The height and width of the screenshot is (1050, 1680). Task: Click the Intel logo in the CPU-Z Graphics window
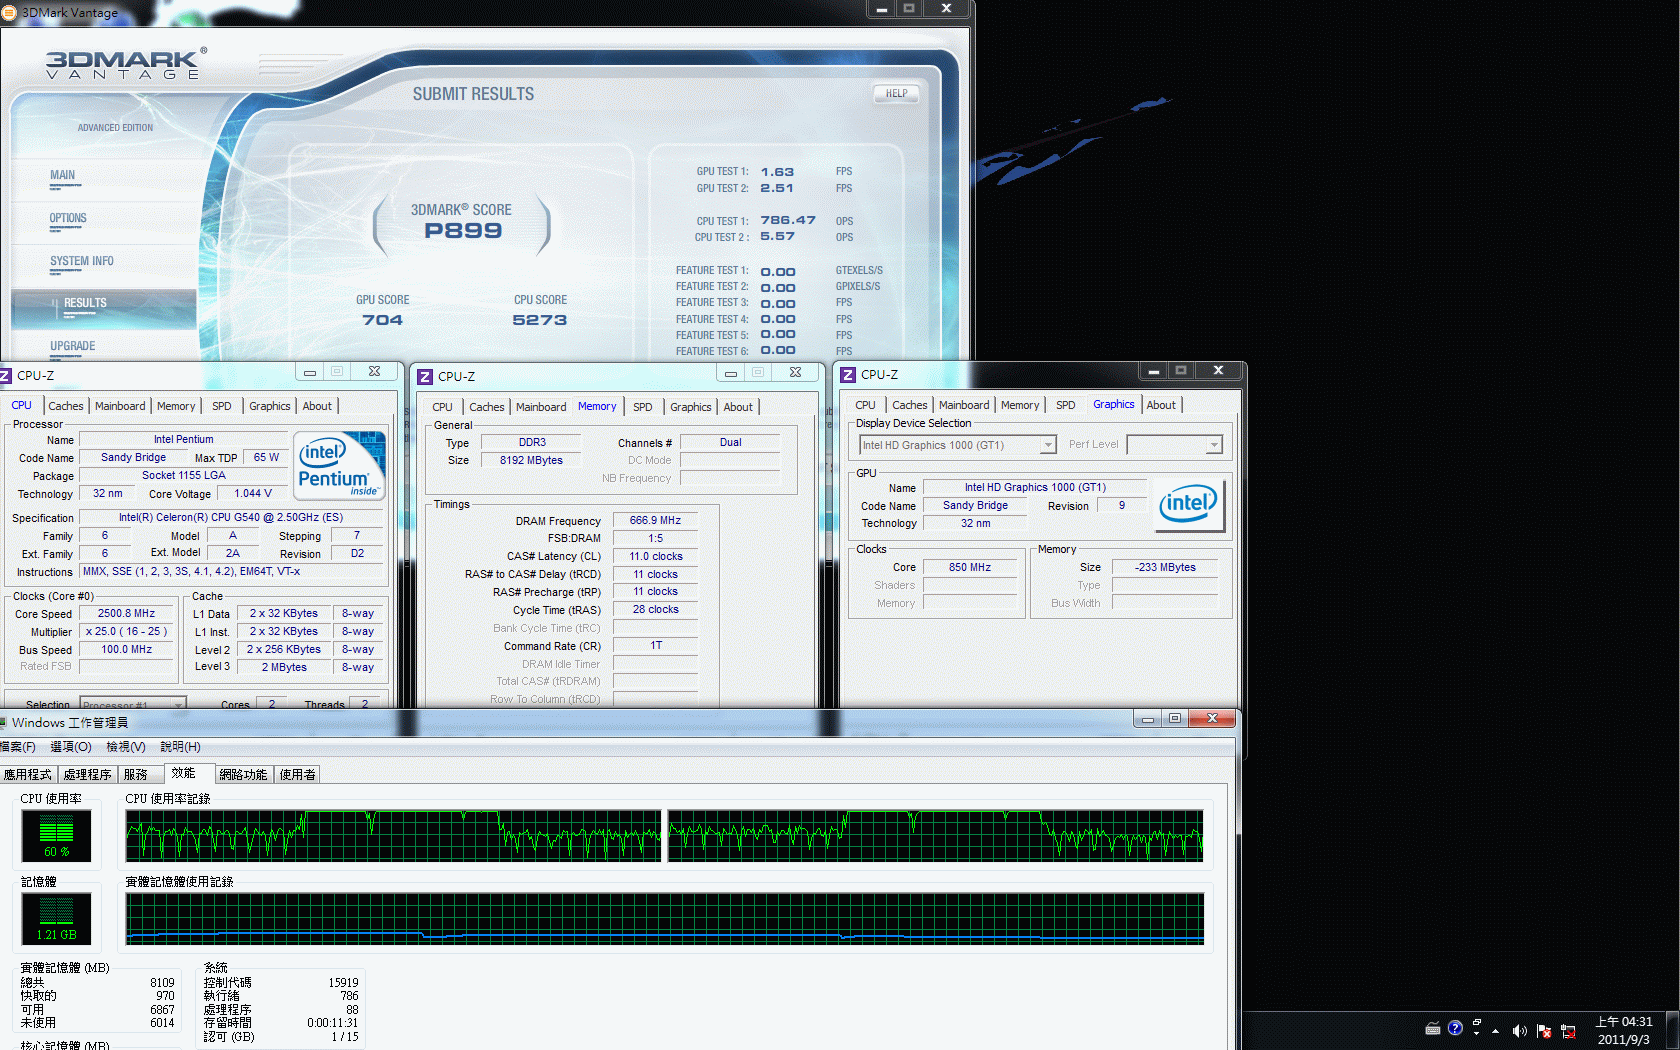tap(1189, 503)
